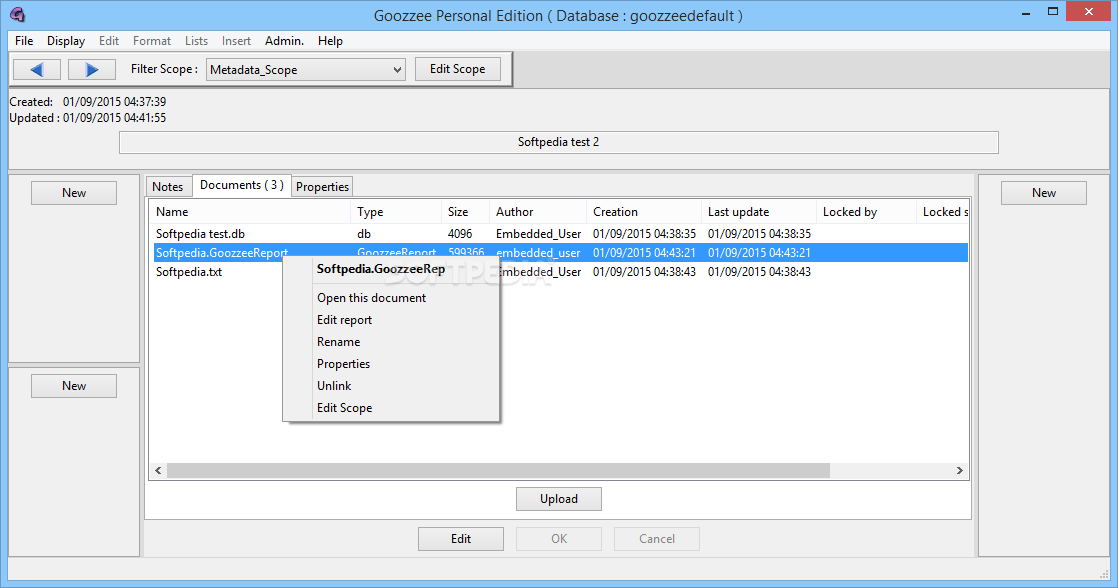This screenshot has height=588, width=1118.
Task: Click New button in lower left panel
Action: [74, 386]
